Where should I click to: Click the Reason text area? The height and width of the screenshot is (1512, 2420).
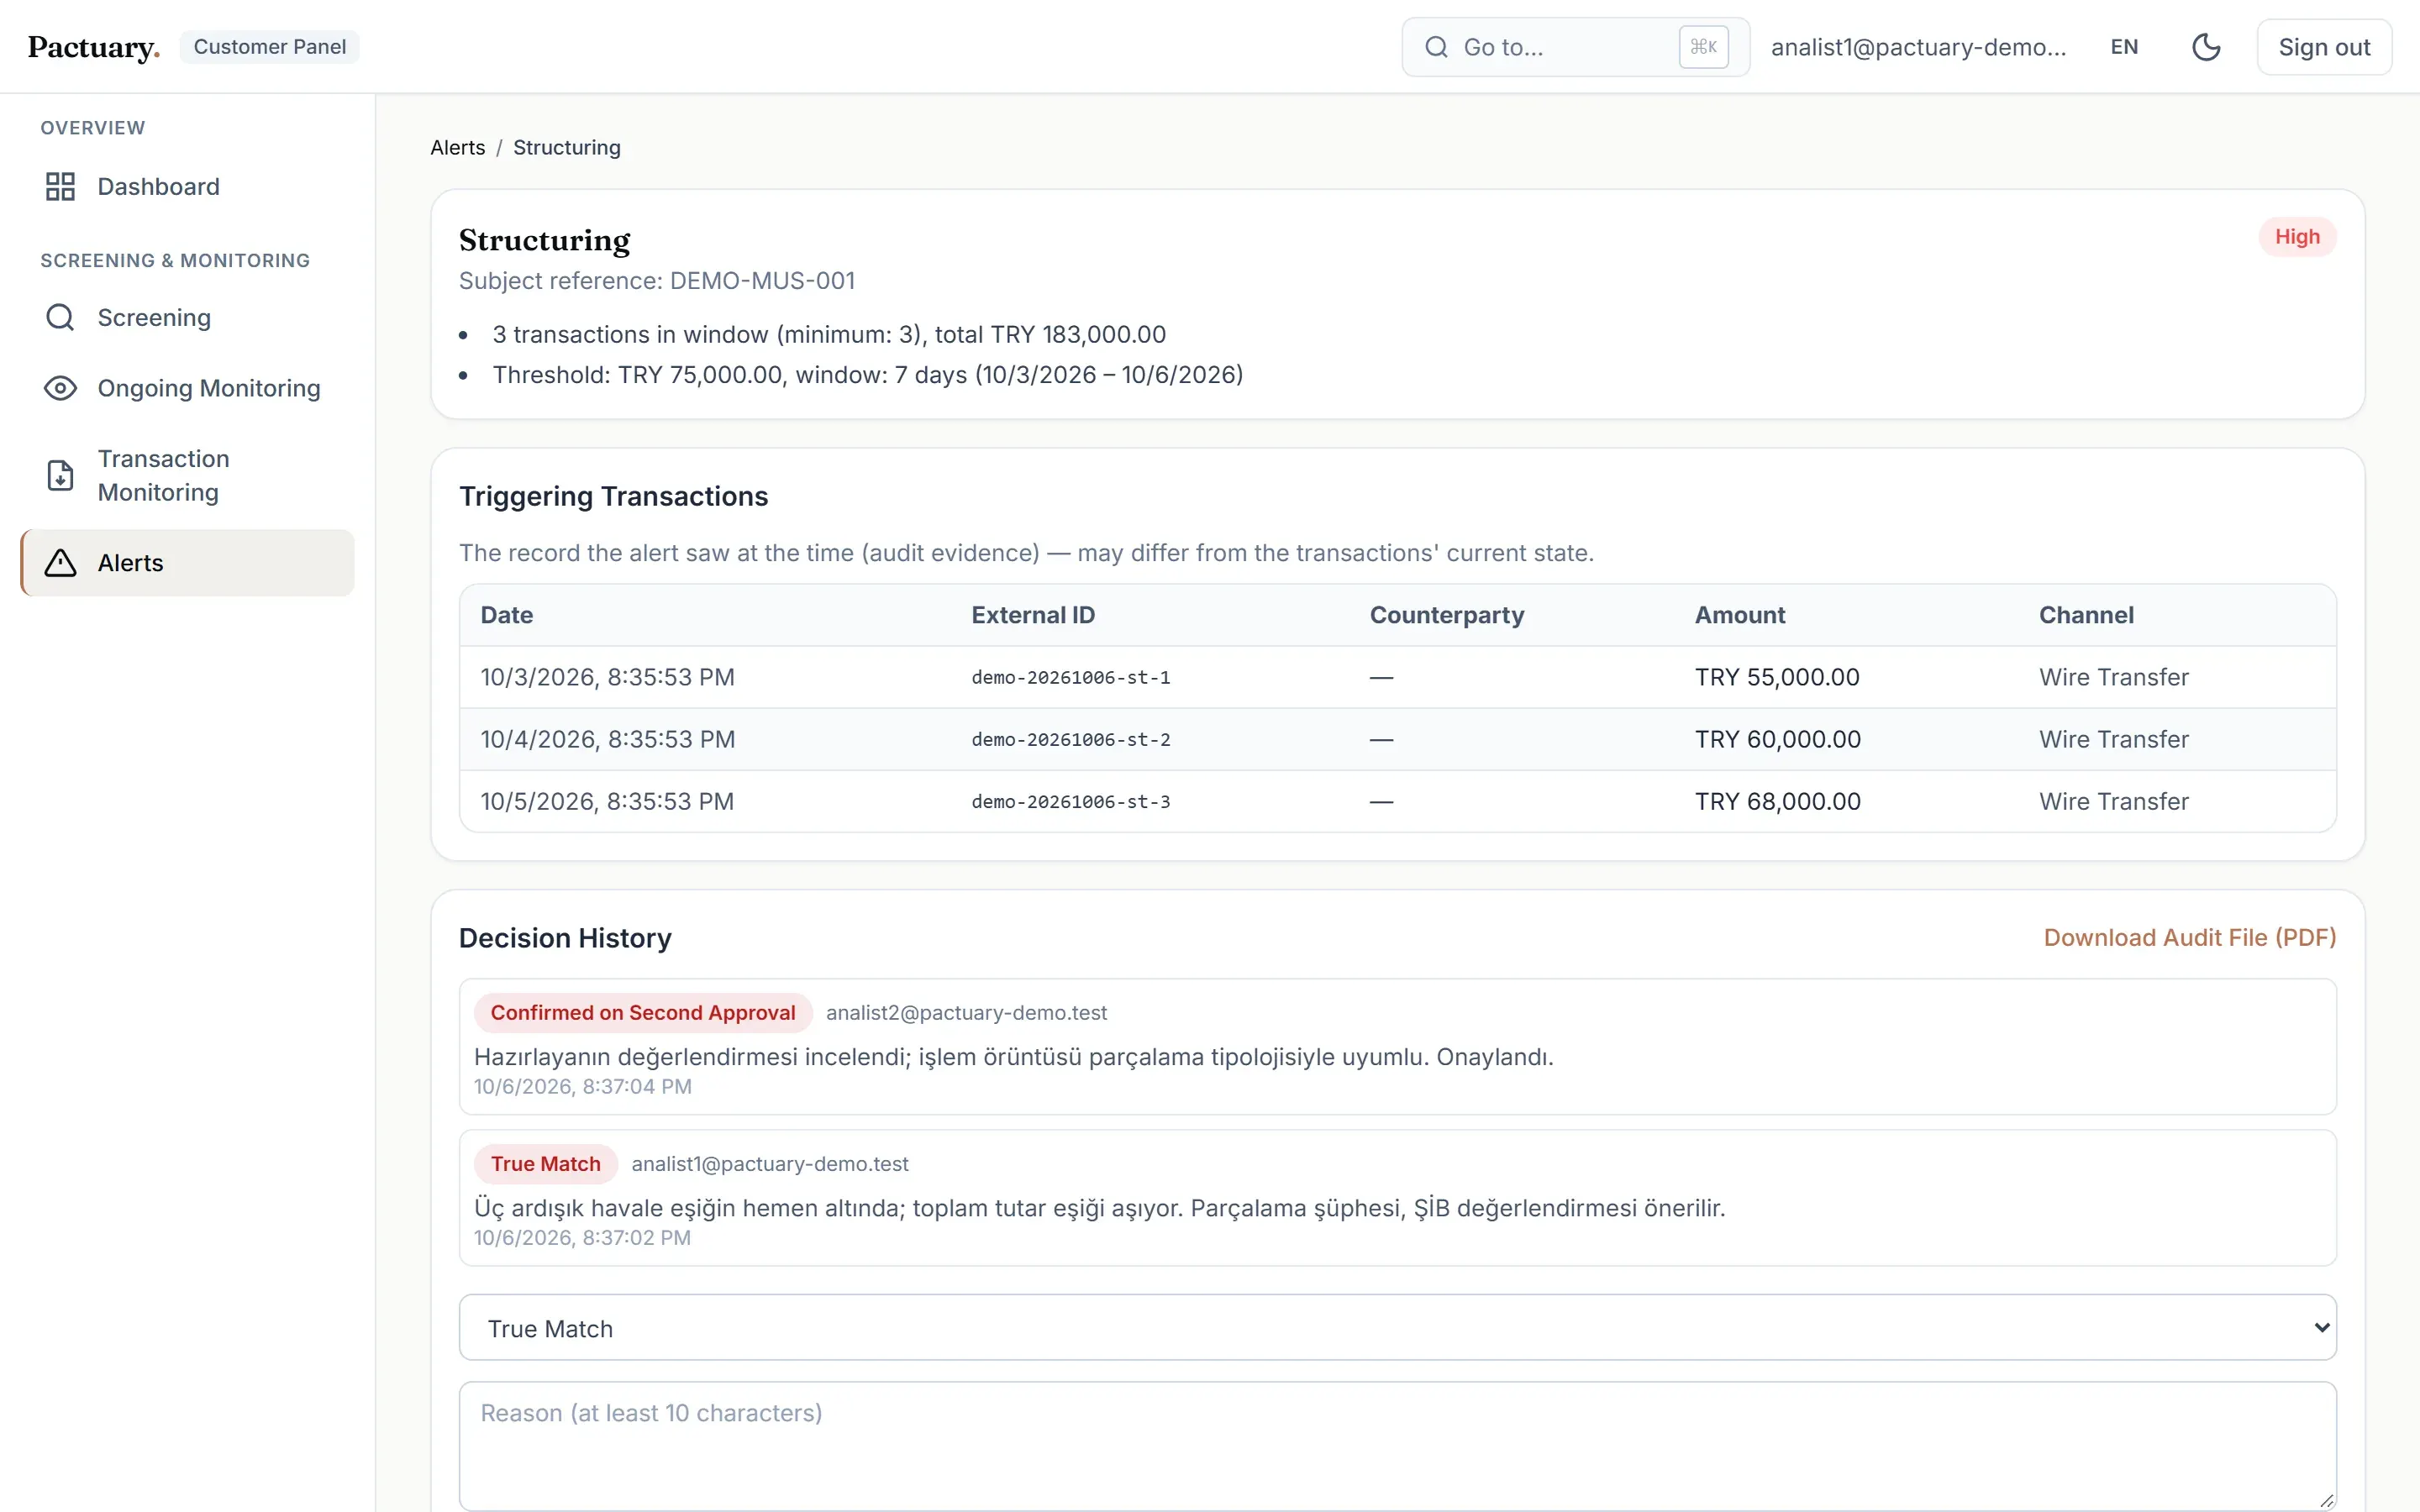tap(1397, 1446)
